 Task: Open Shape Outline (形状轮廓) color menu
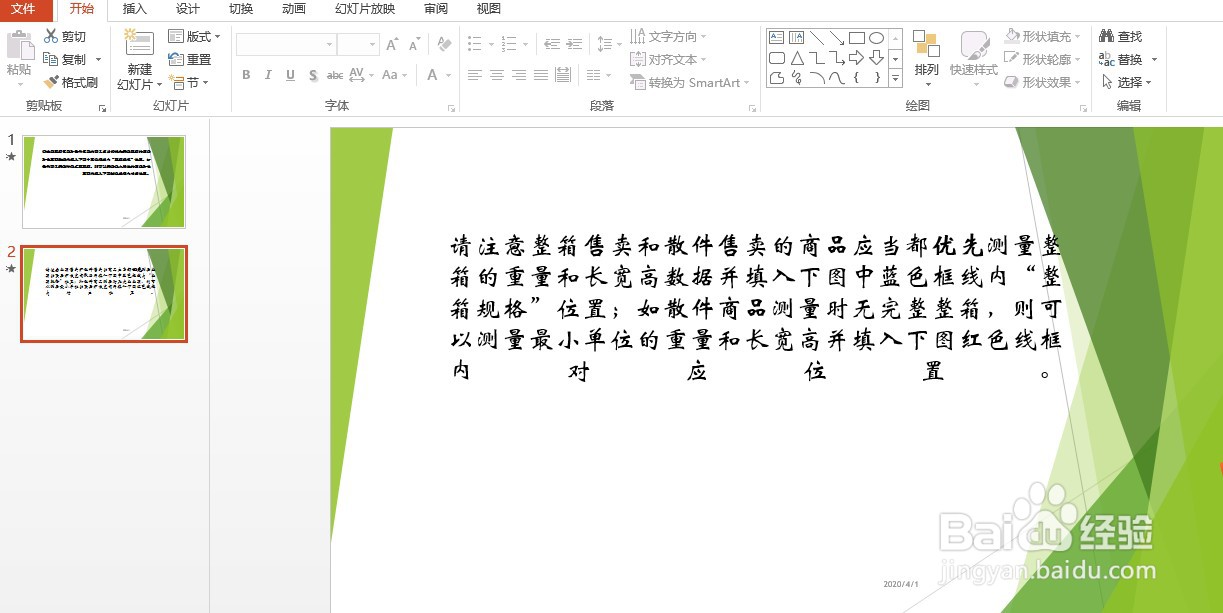[1043, 59]
